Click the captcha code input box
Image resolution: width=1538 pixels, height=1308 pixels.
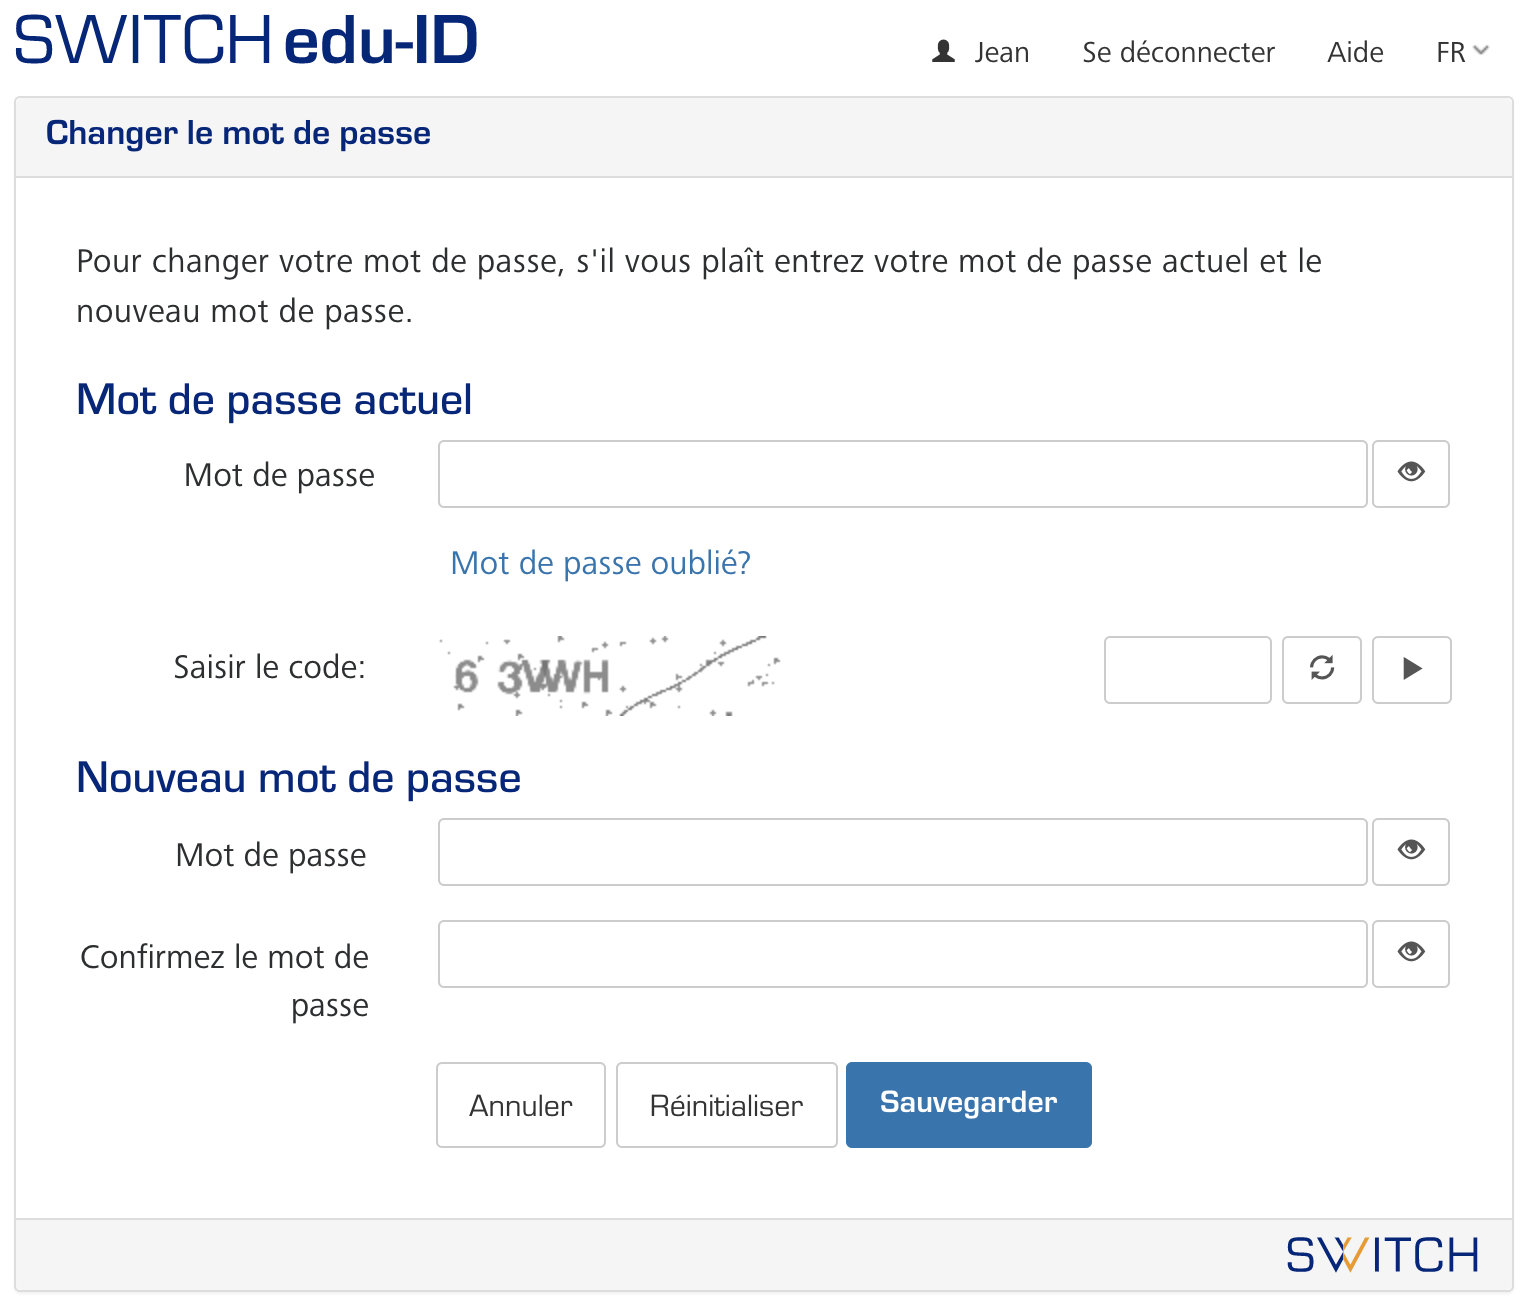point(1187,670)
